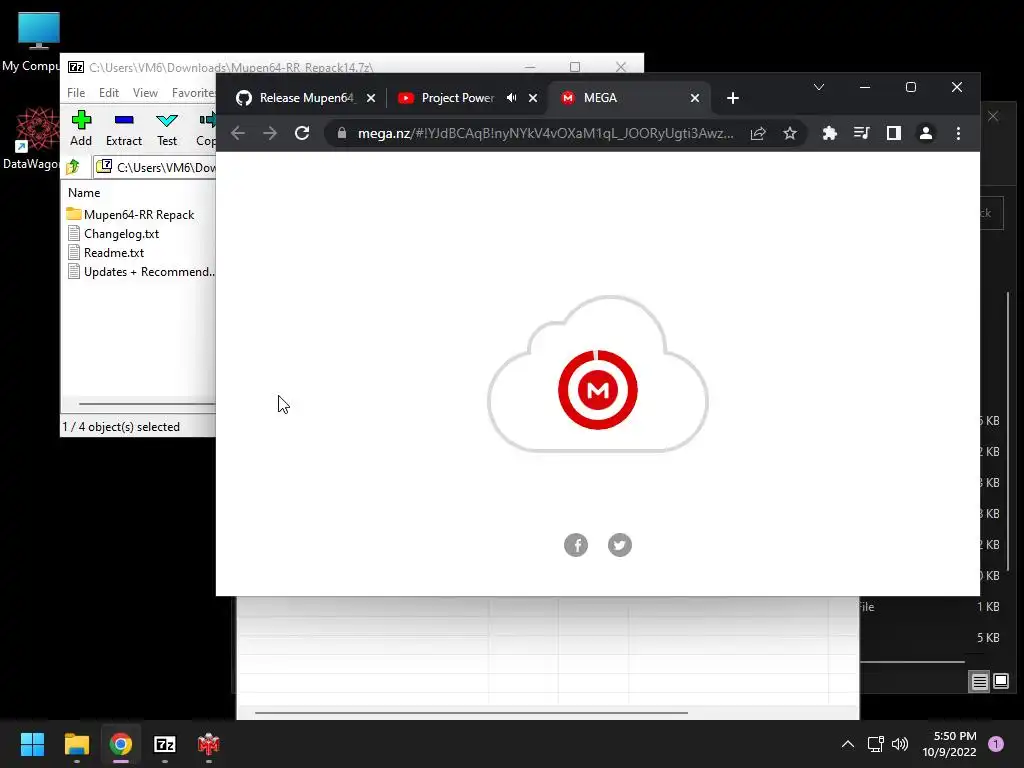
Task: Switch background window to large icons view
Action: pos(1001,682)
